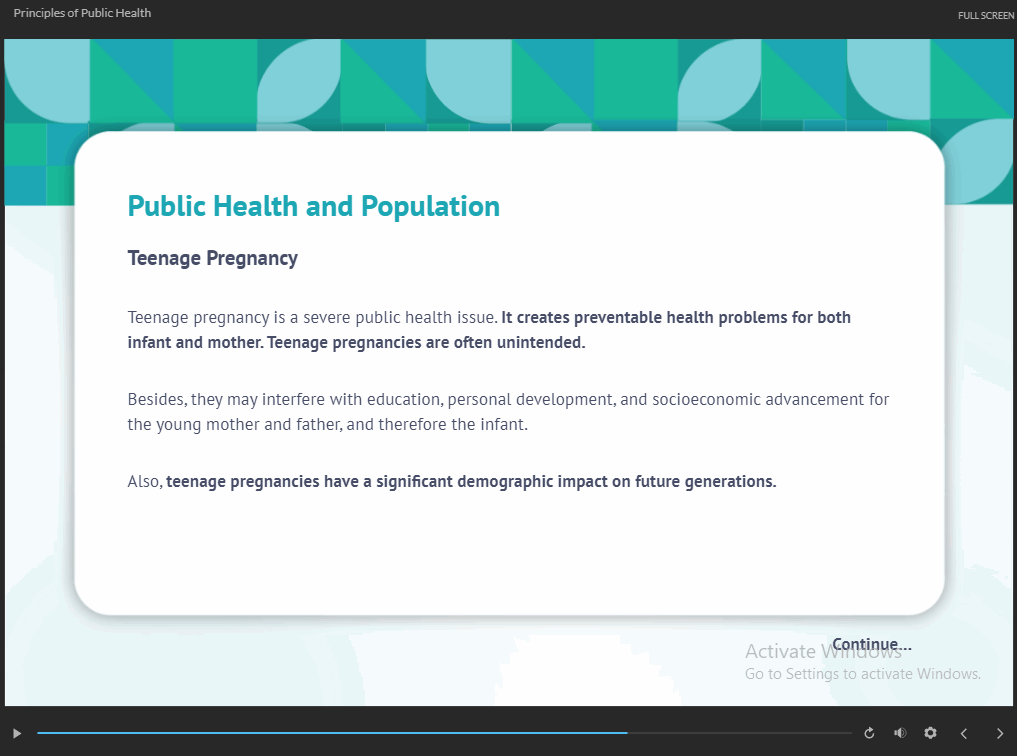Play the lesson with the play button

pos(18,733)
